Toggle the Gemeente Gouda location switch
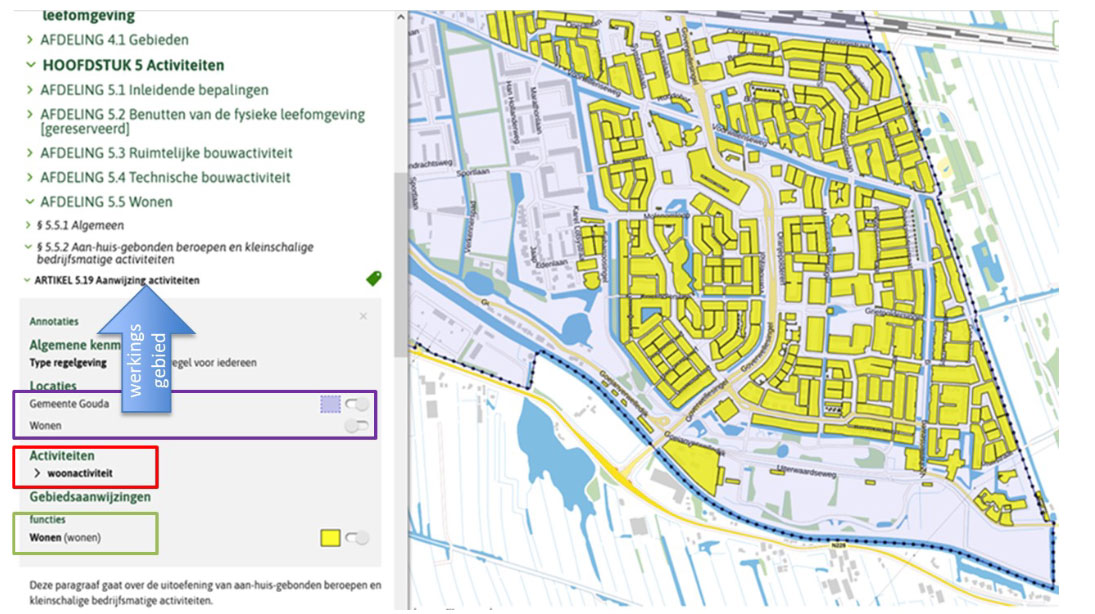This screenshot has width=1095, height=614. 356,405
